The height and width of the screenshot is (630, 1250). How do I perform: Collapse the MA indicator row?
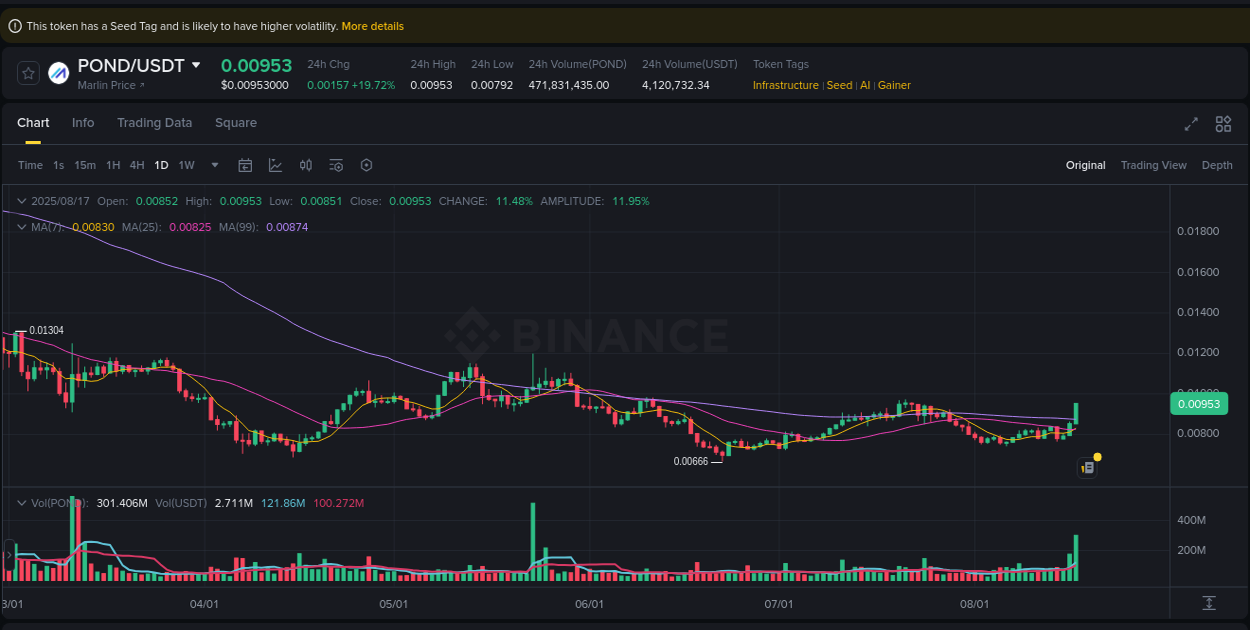[x=20, y=227]
